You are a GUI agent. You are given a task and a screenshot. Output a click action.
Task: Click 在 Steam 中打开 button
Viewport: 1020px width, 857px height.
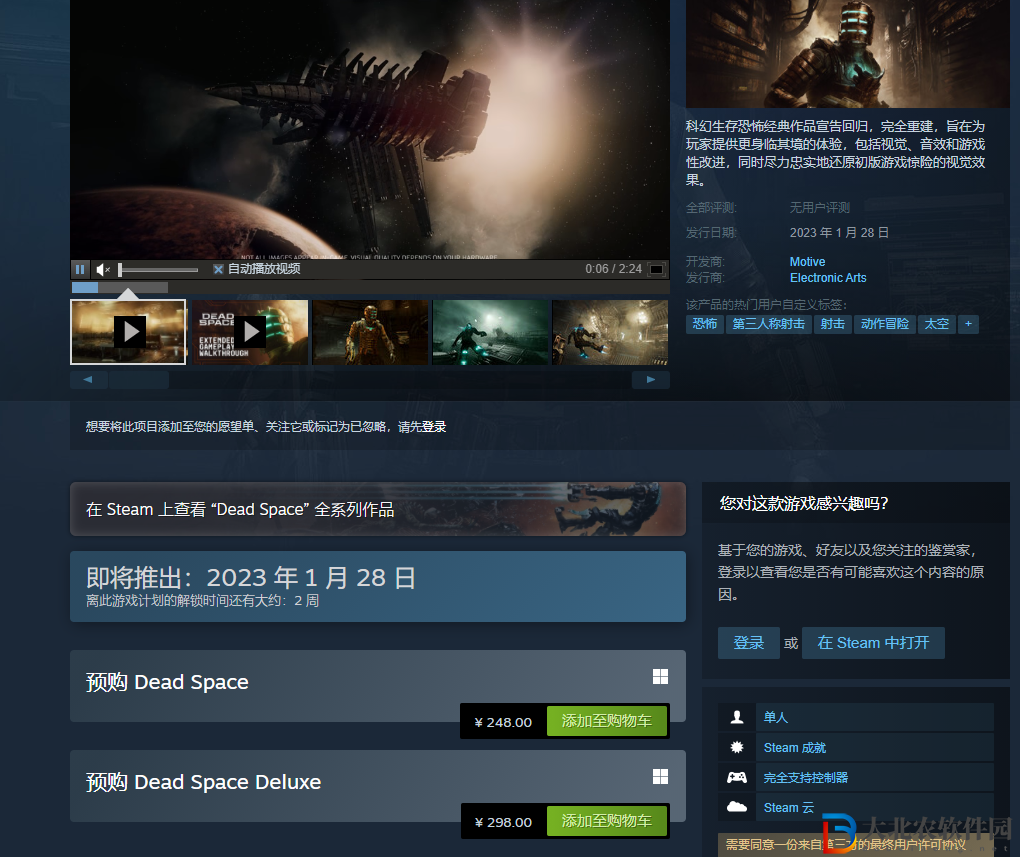tap(873, 643)
